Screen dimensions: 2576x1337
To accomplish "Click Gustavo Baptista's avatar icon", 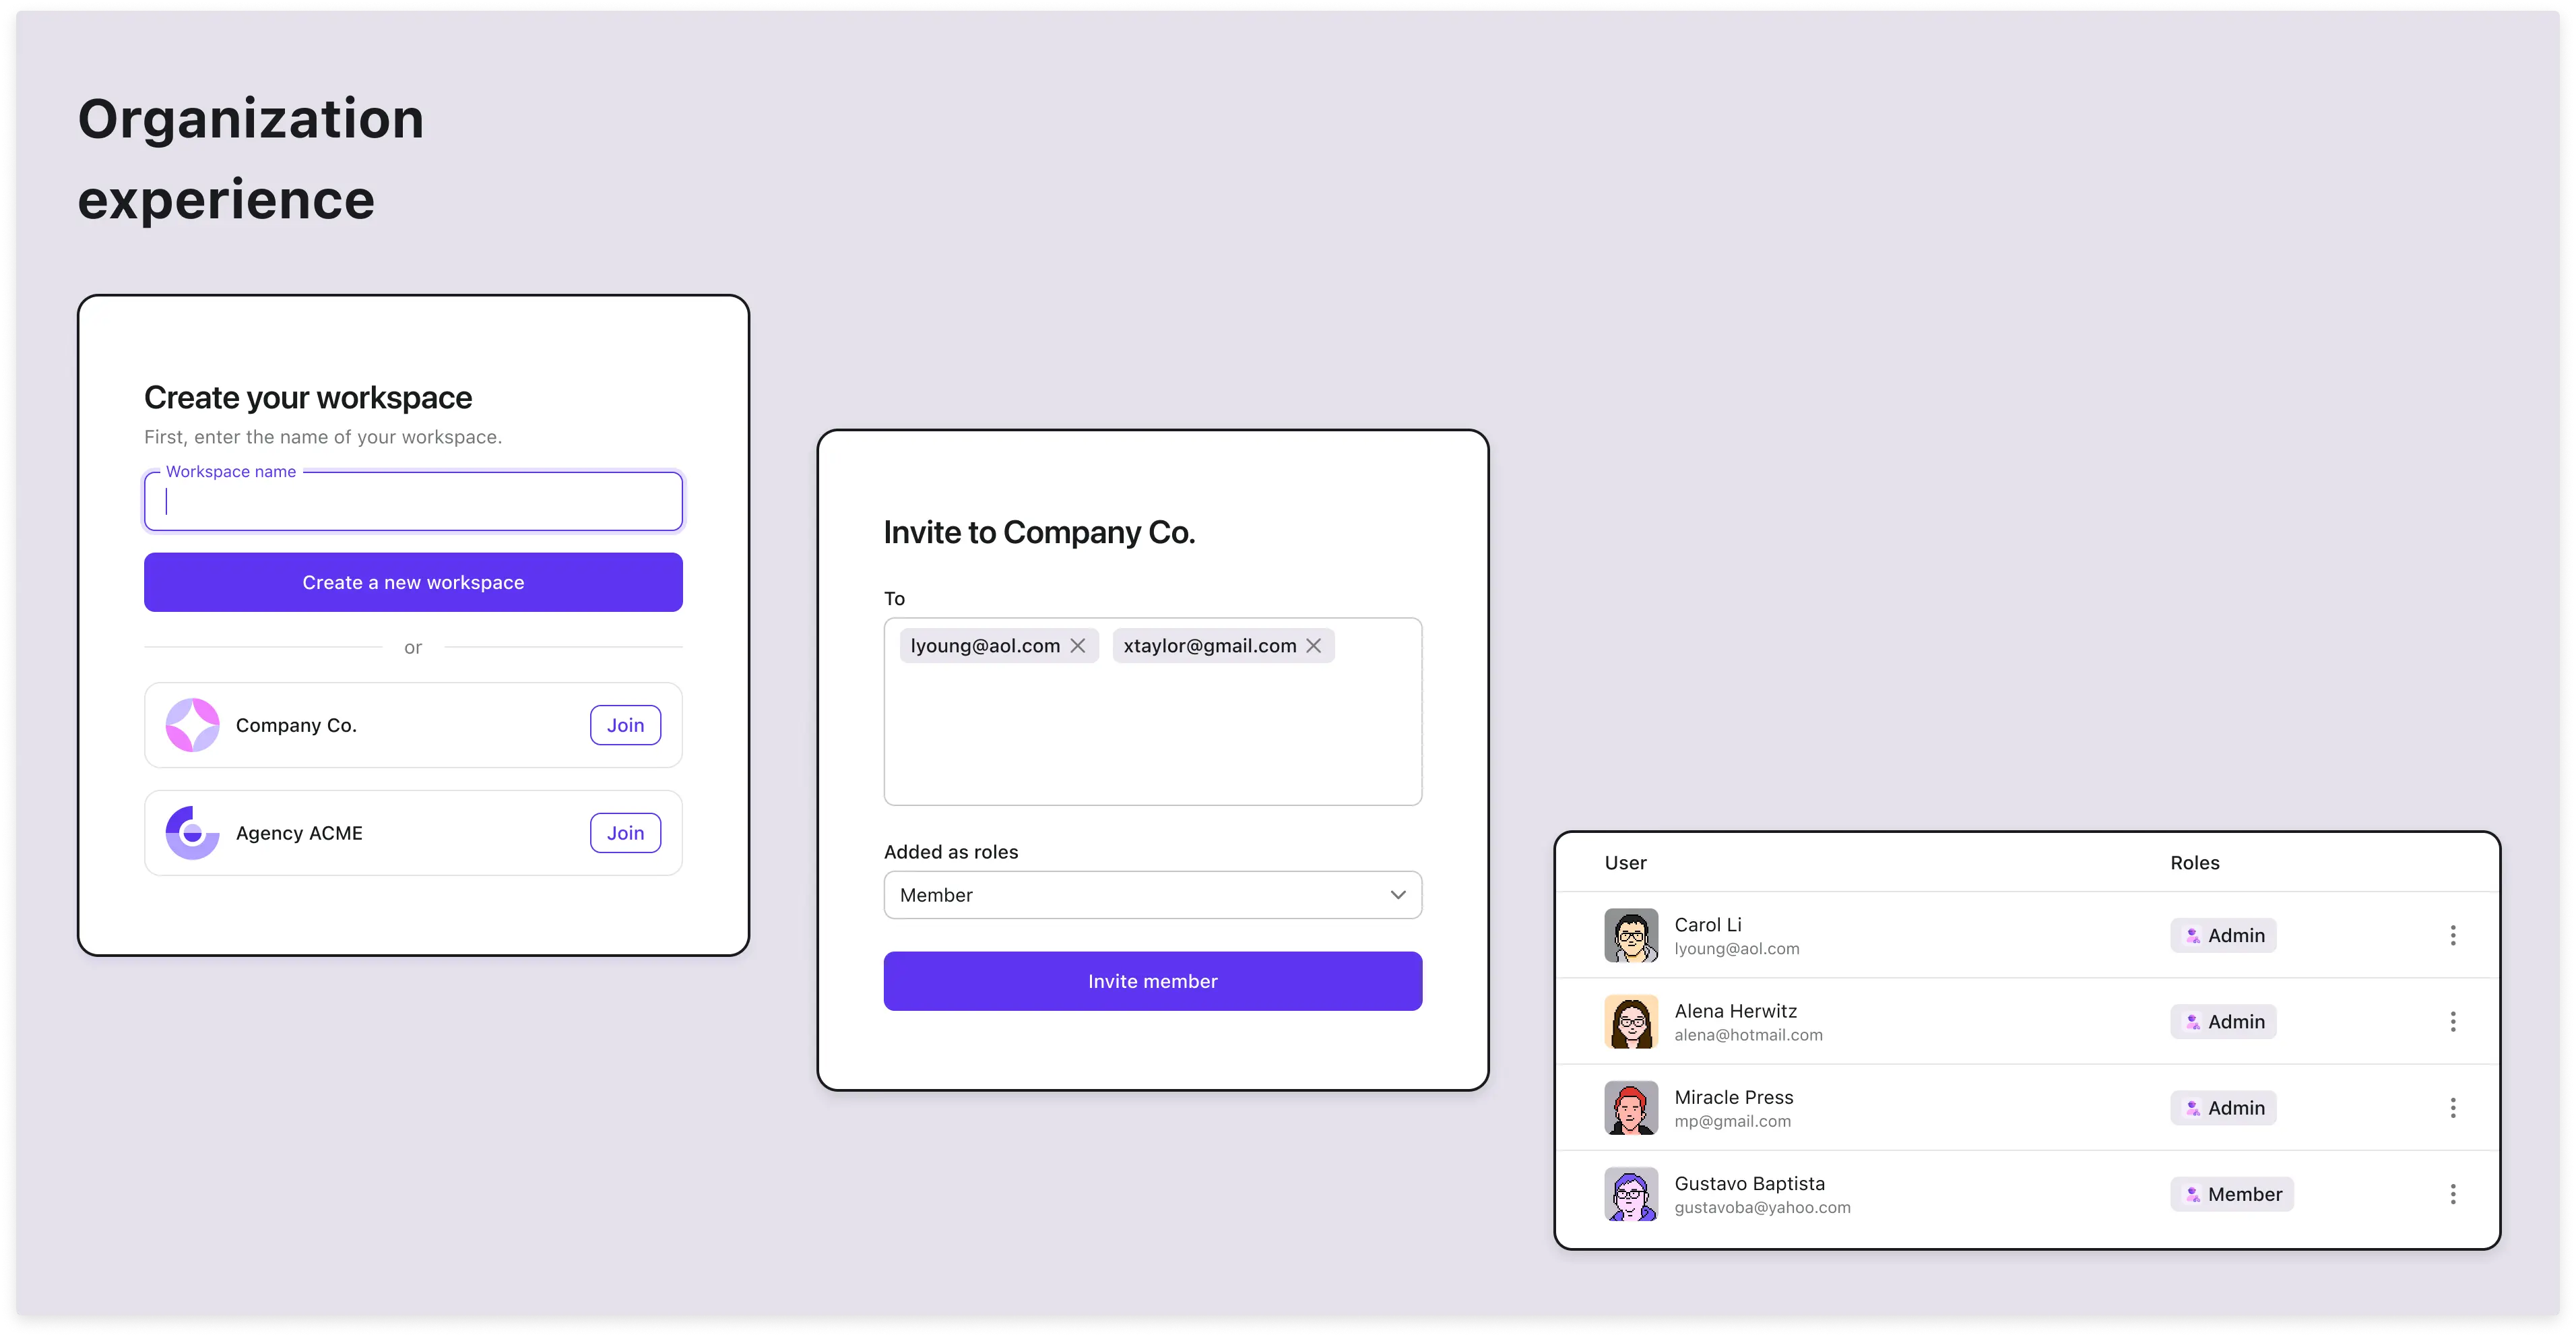I will point(1629,1193).
